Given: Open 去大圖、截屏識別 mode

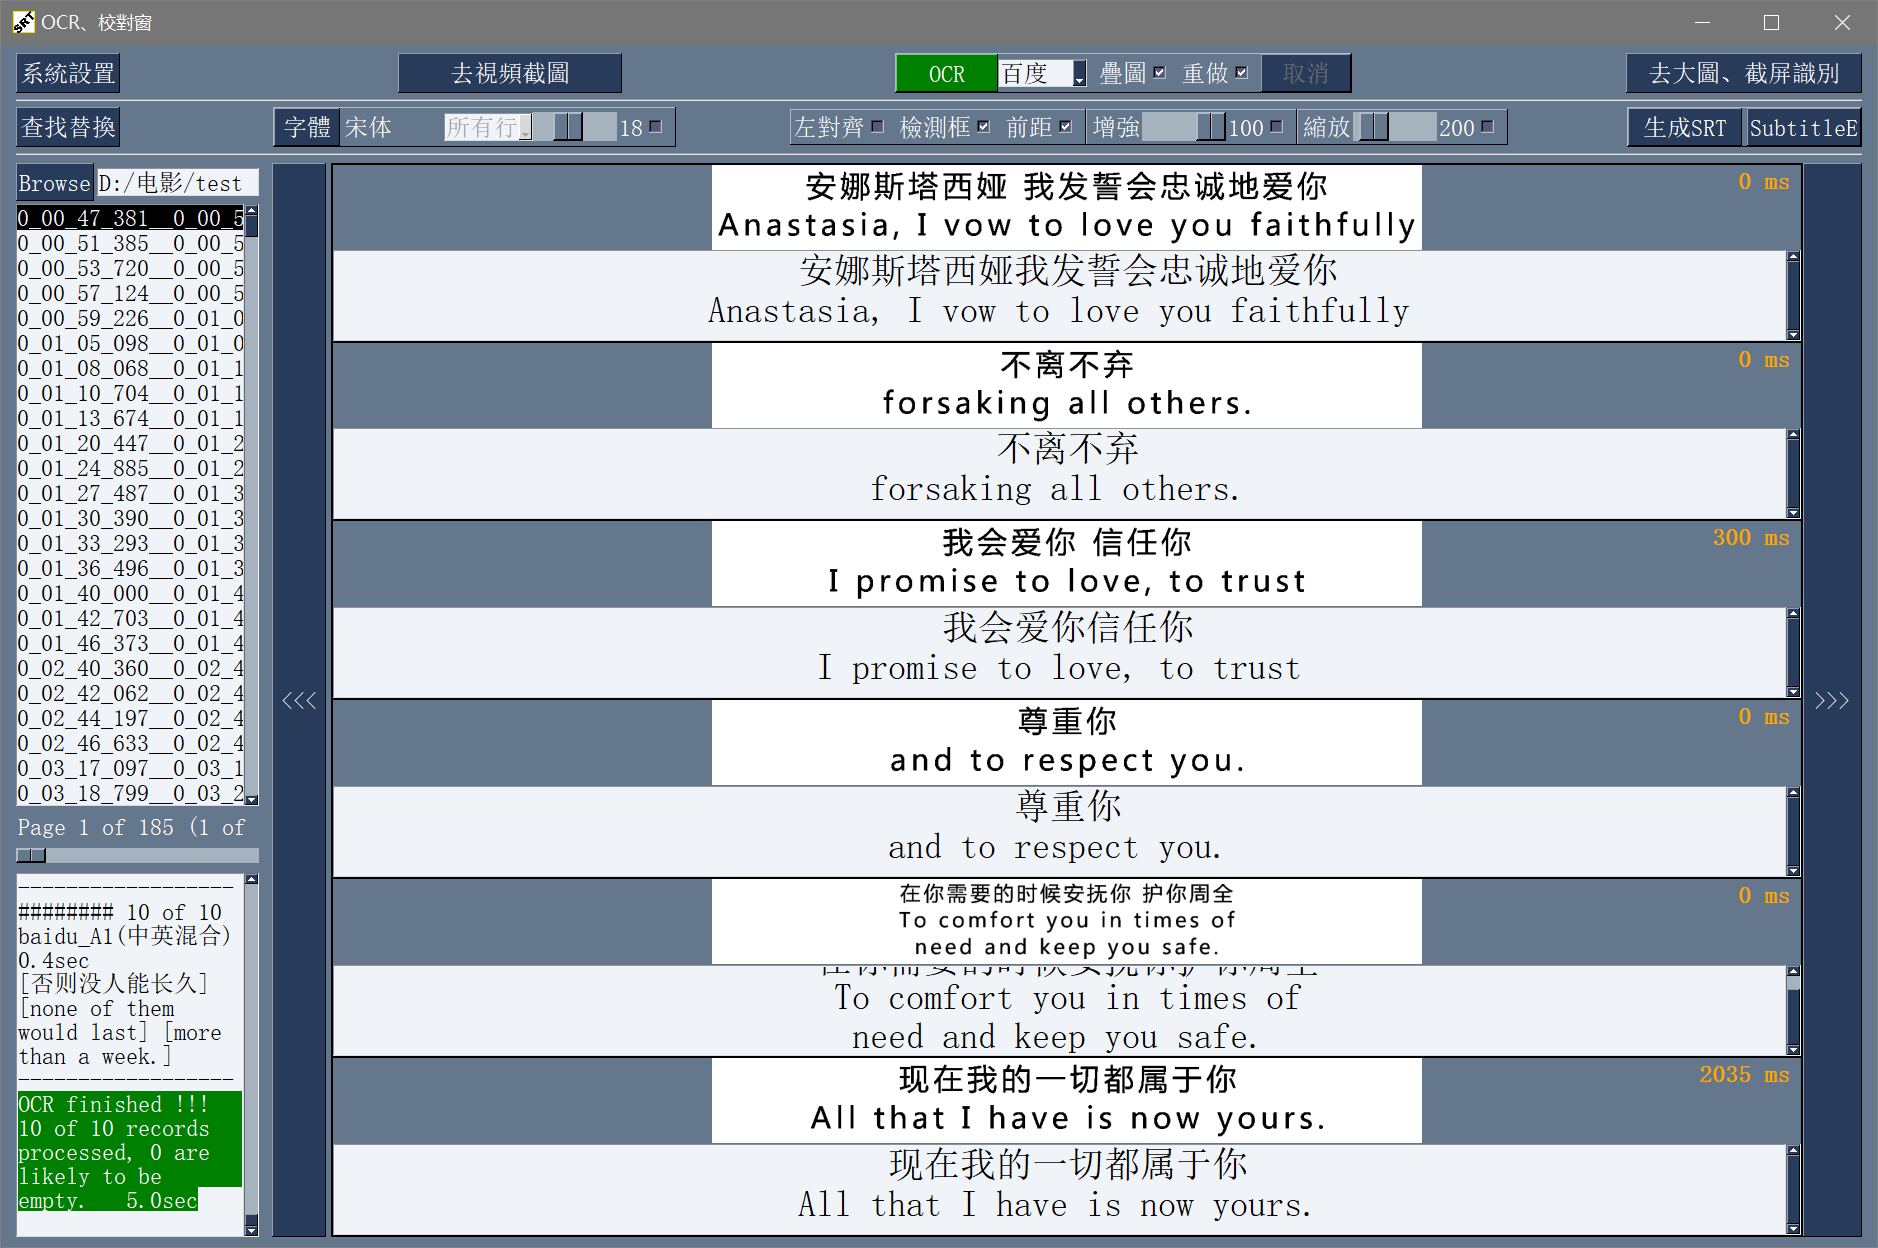Looking at the screenshot, I should 1744,73.
